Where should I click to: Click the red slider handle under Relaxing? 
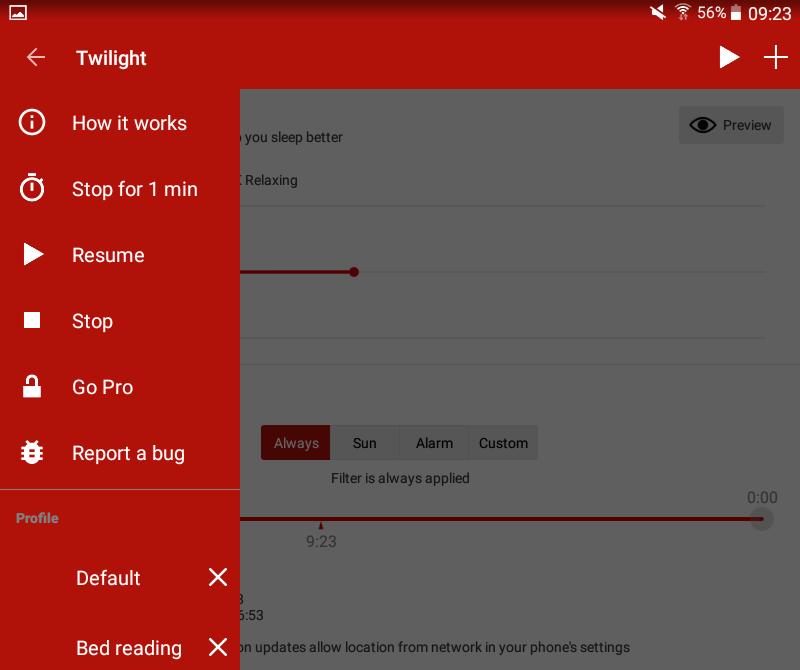click(x=354, y=272)
